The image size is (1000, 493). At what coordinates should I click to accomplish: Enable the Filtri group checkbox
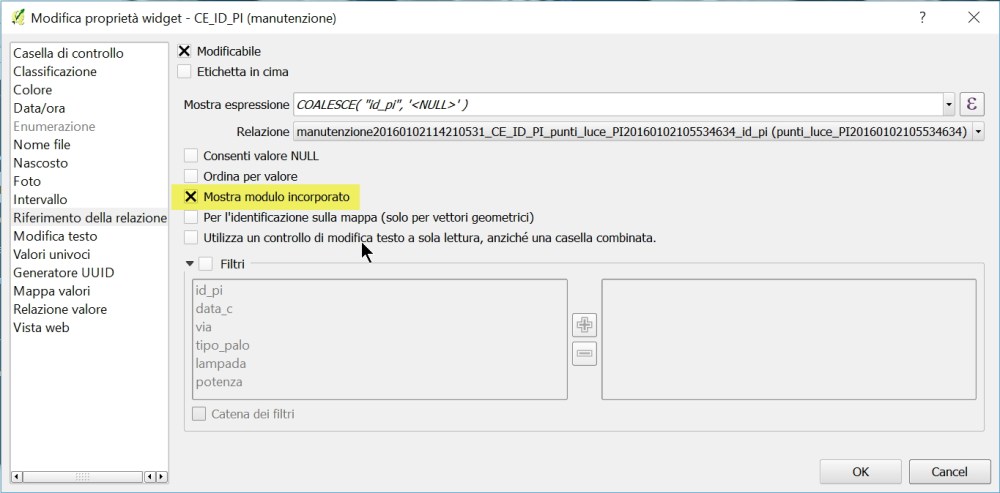pyautogui.click(x=206, y=263)
